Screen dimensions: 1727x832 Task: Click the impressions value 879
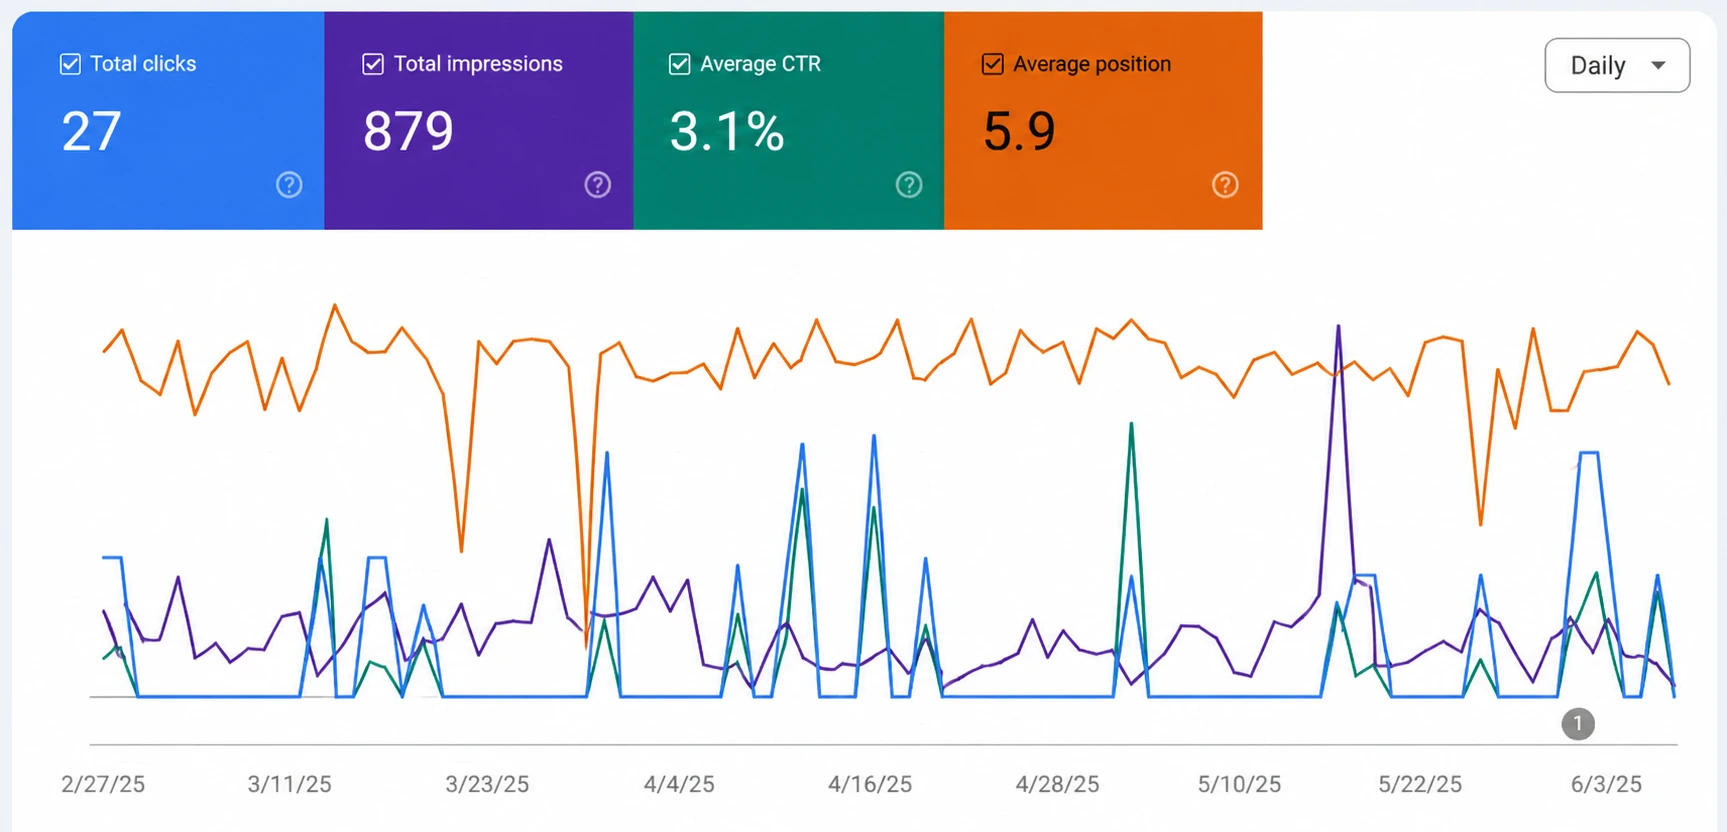[x=408, y=131]
